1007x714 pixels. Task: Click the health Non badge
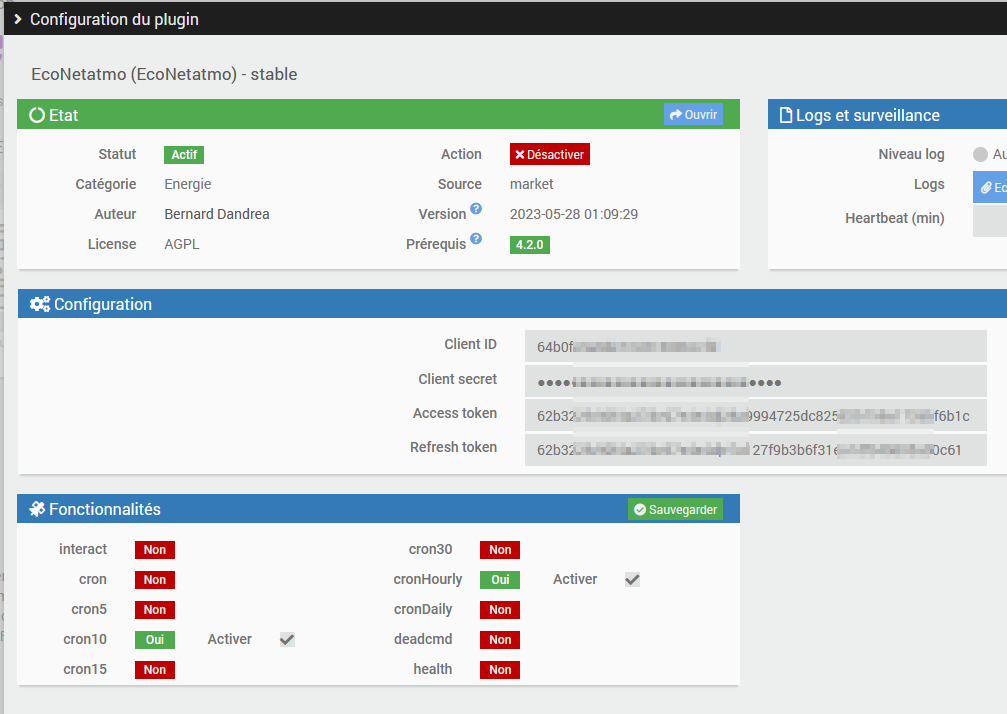coord(500,670)
